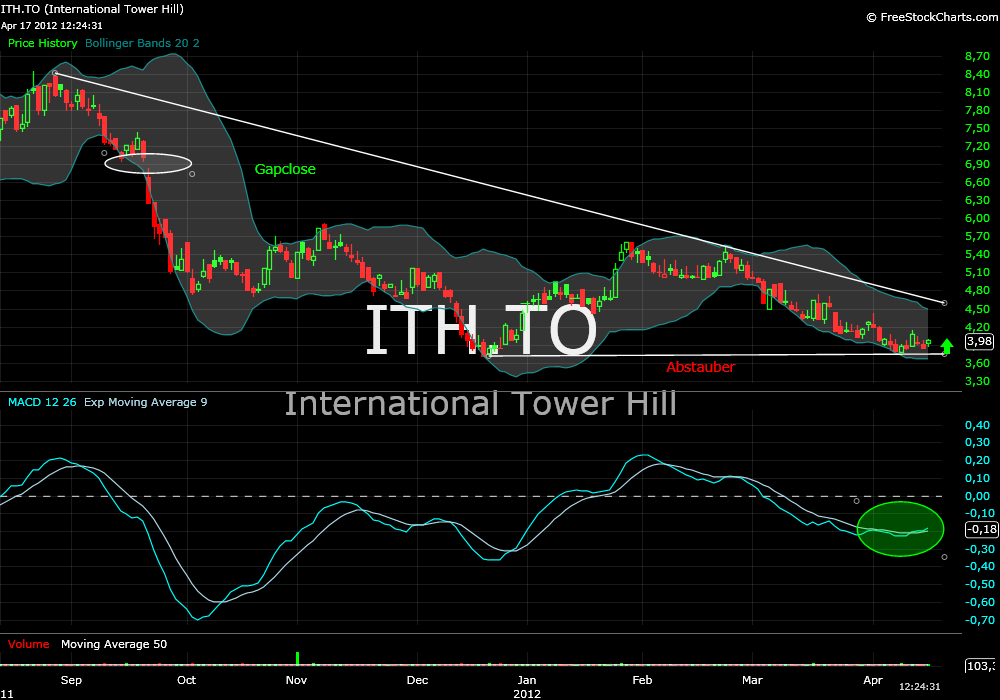Click the MACD 12 26 indicator label
Image resolution: width=1000 pixels, height=700 pixels.
(42, 402)
